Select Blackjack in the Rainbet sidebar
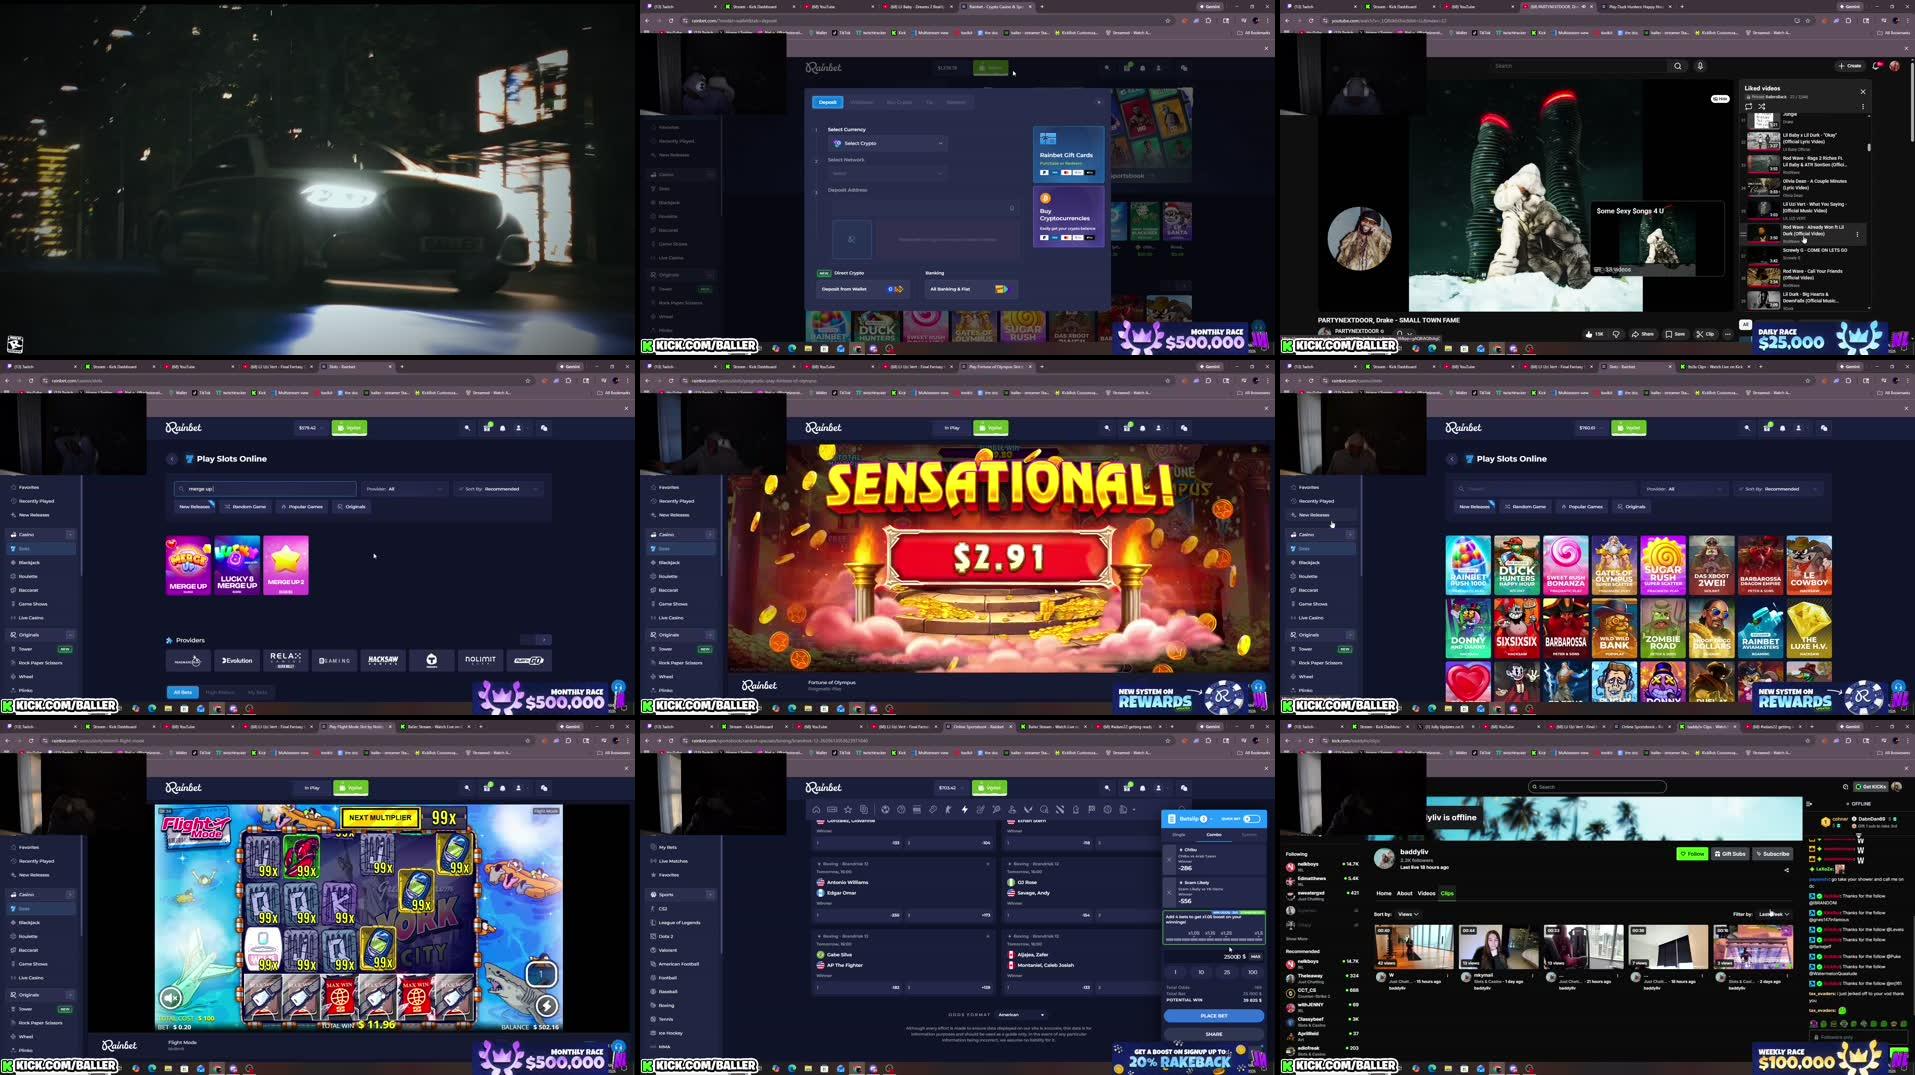Screen dimensions: 1915x1075 pos(30,562)
